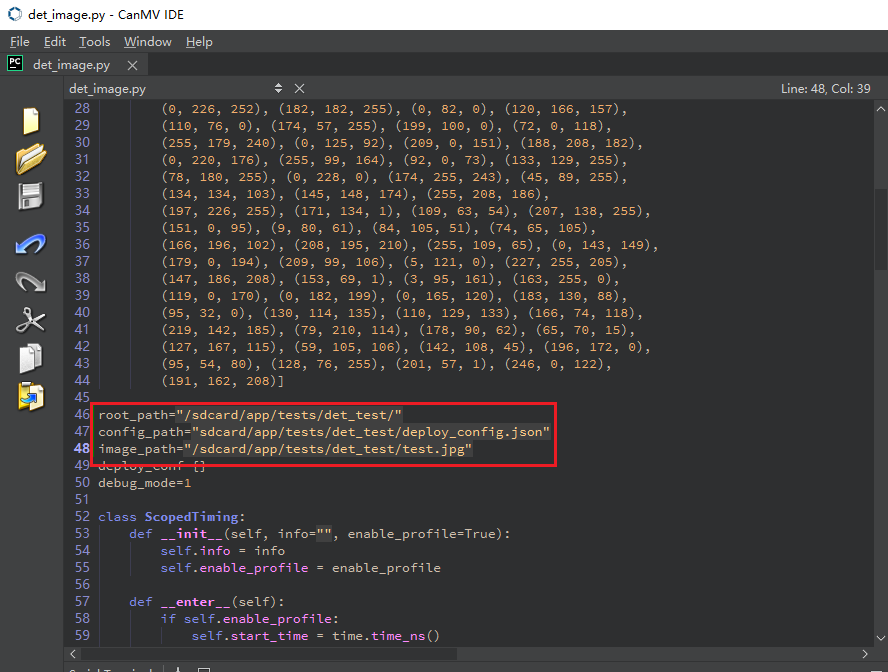
Task: Click self.info = info on line 54
Action: [x=223, y=551]
